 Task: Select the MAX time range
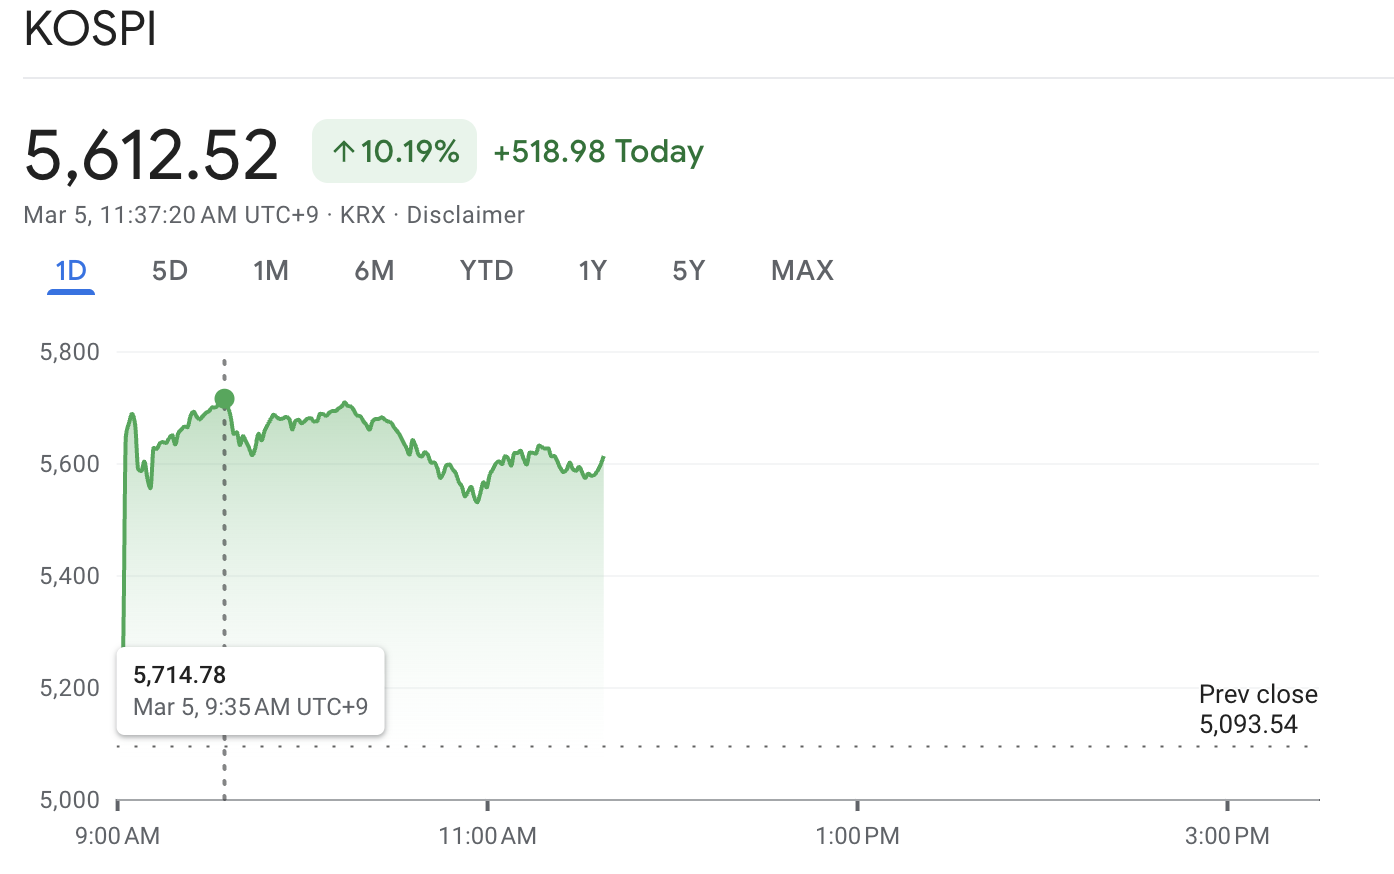801,270
